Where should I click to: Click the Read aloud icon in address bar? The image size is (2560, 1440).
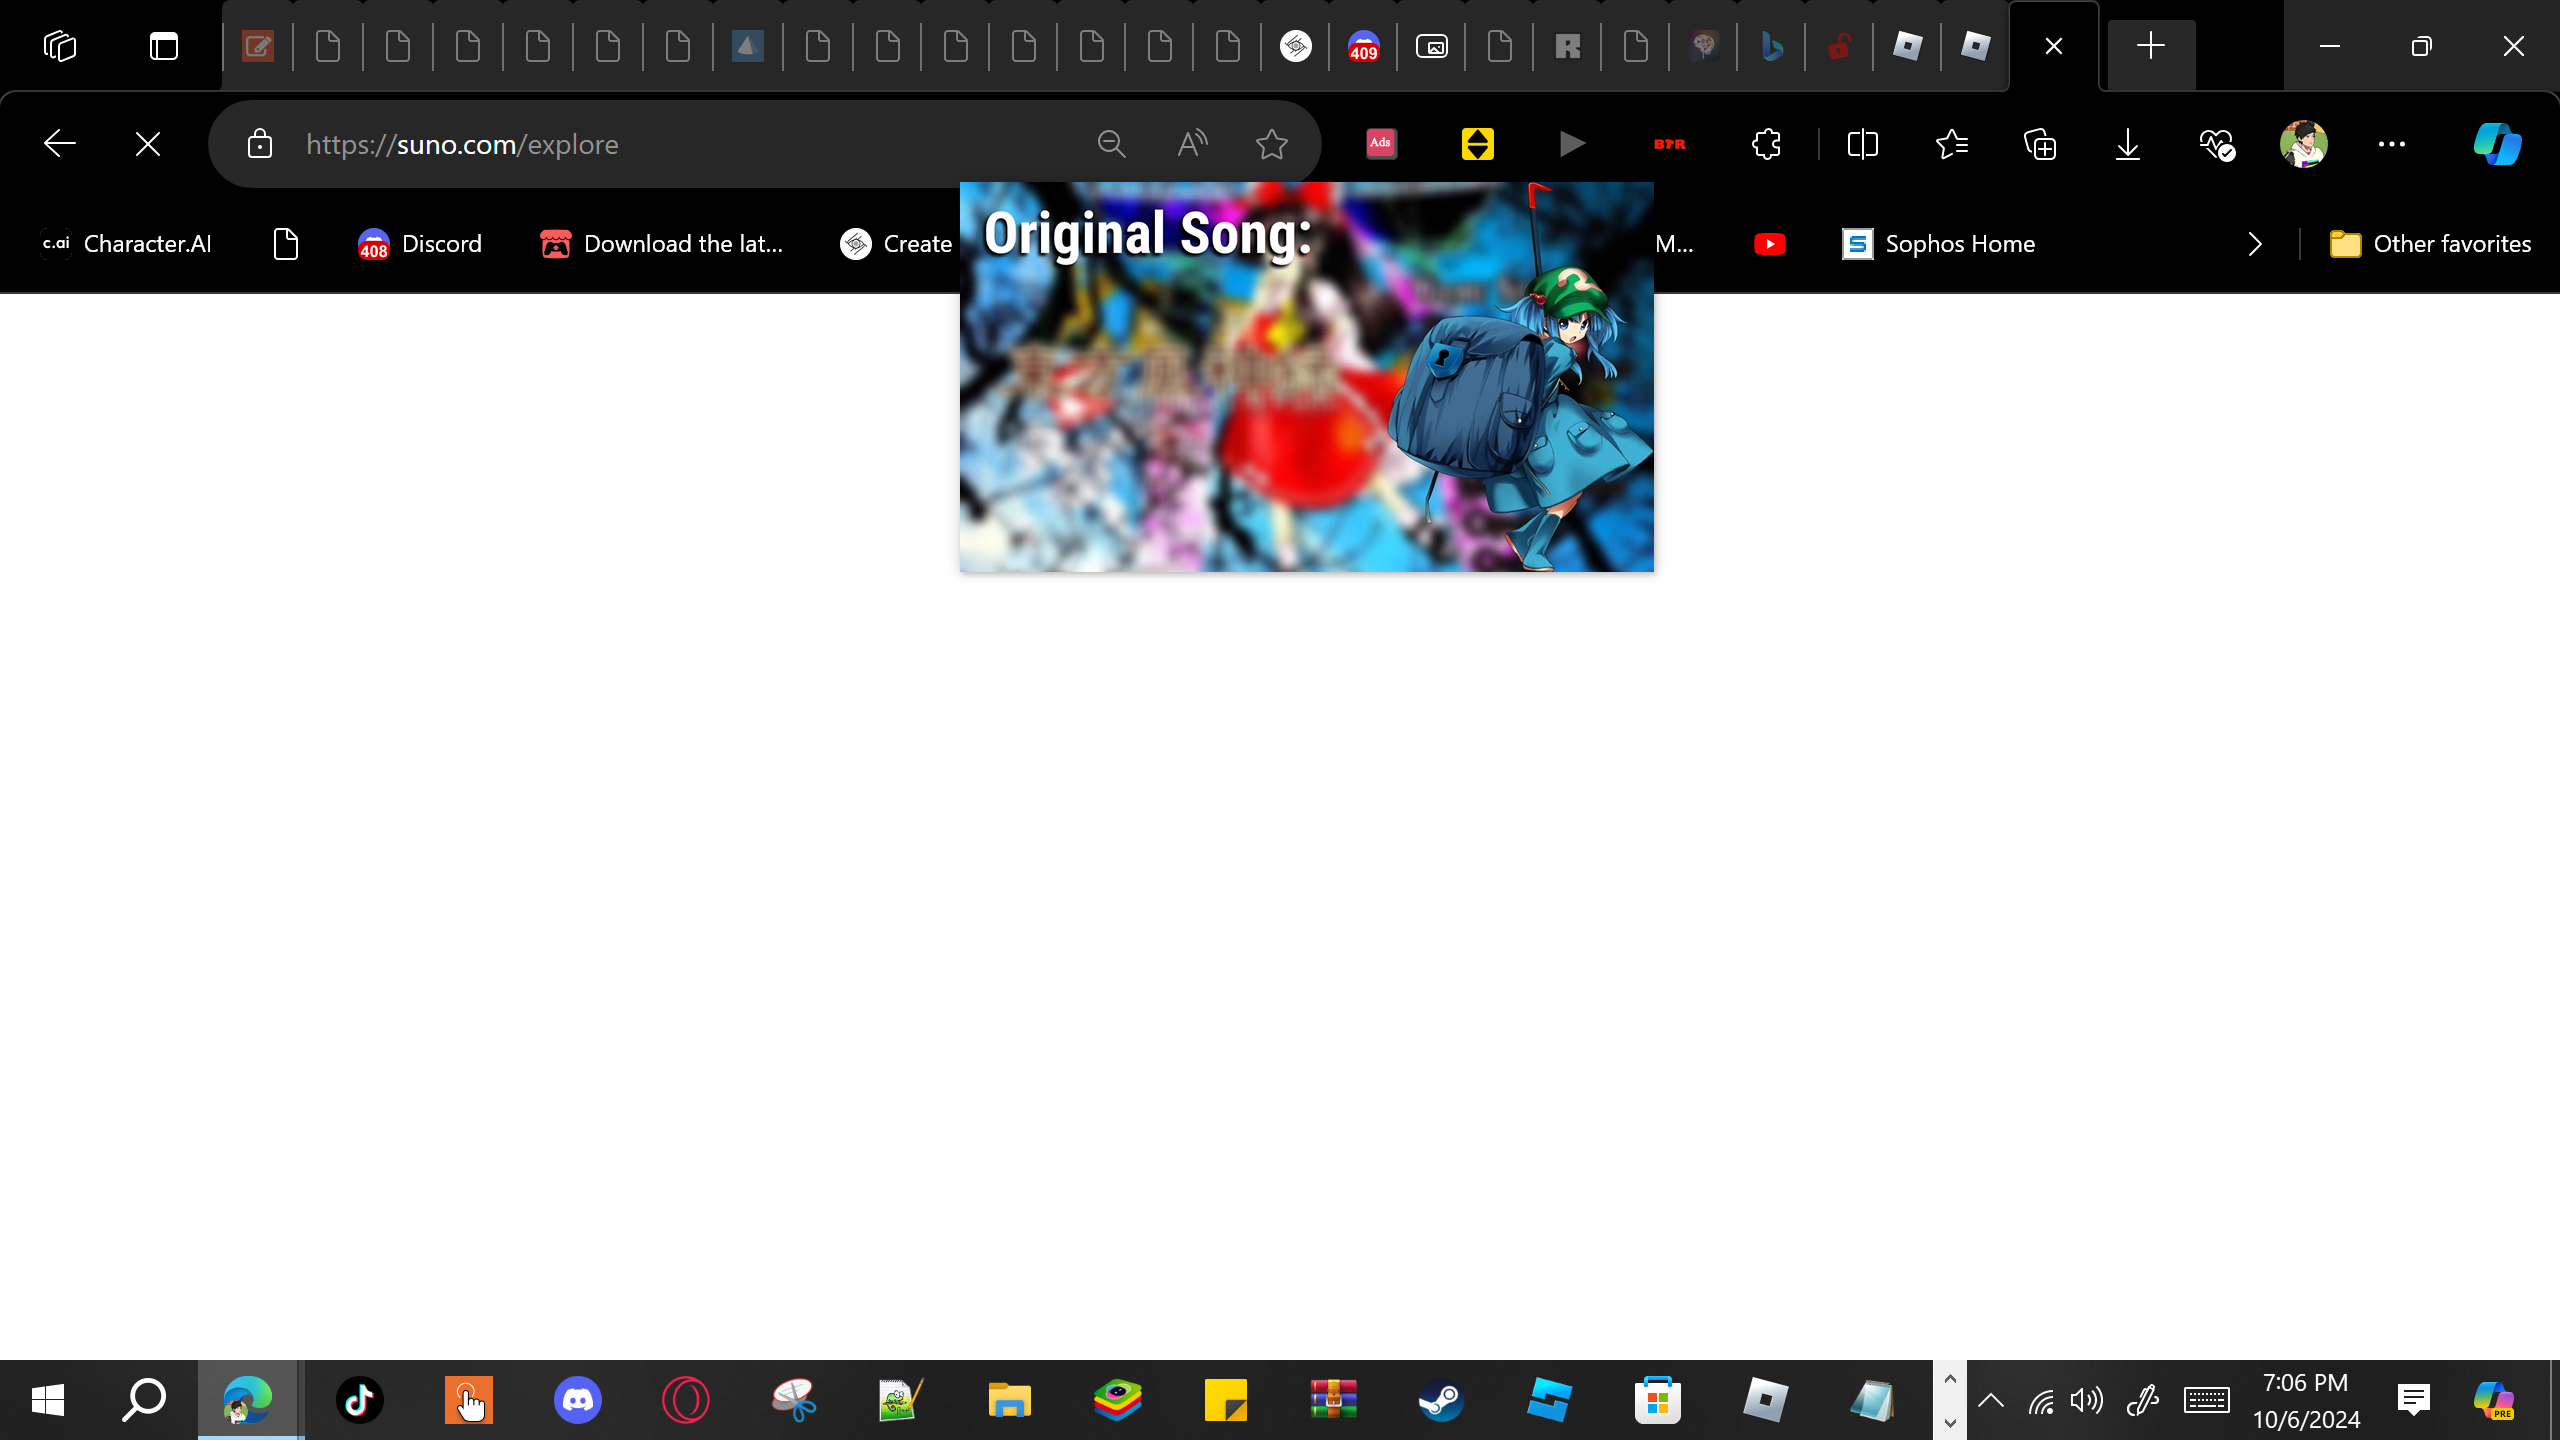(x=1192, y=144)
